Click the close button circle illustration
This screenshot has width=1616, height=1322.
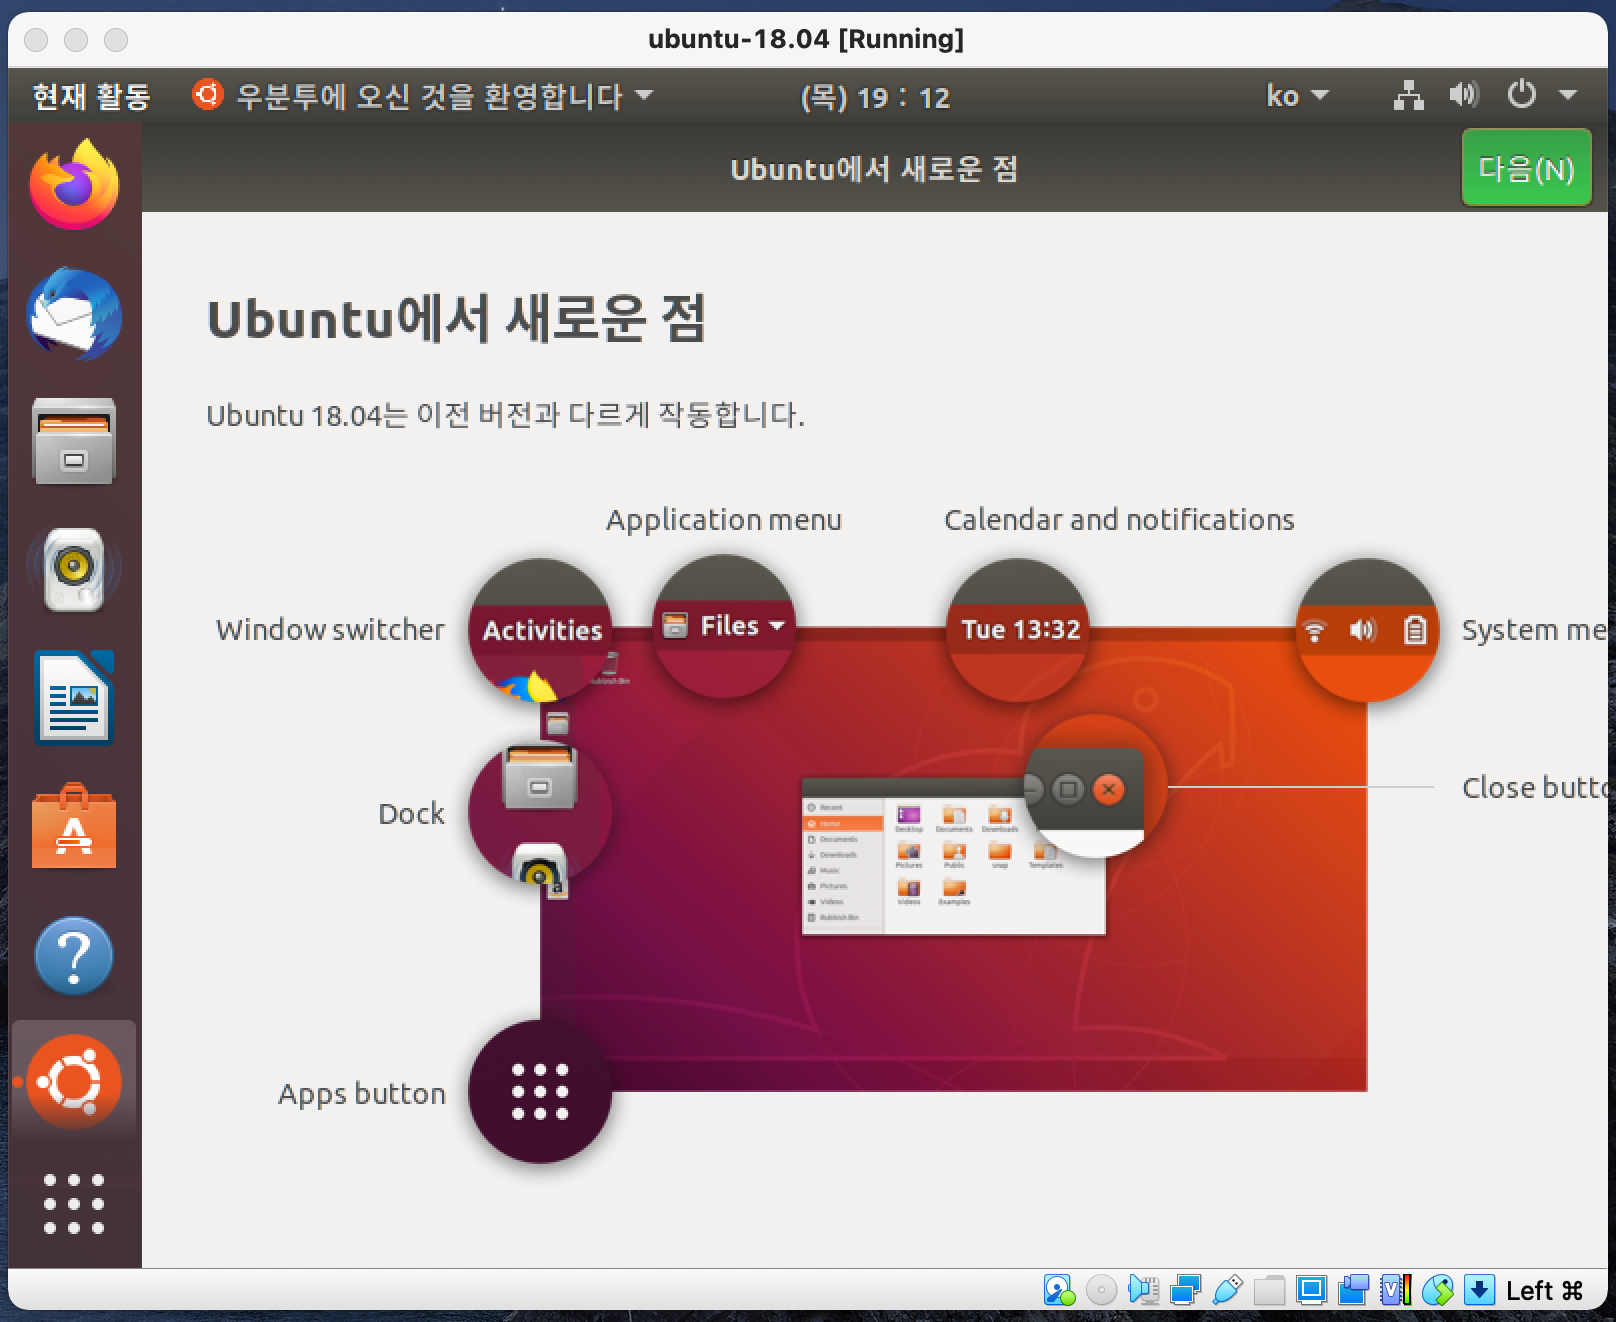[x=1096, y=788]
